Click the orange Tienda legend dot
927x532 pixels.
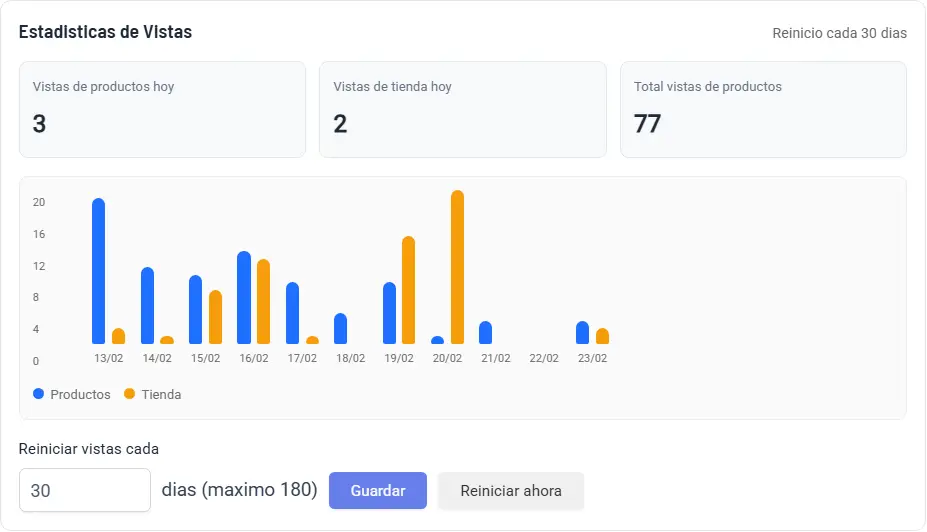point(129,394)
